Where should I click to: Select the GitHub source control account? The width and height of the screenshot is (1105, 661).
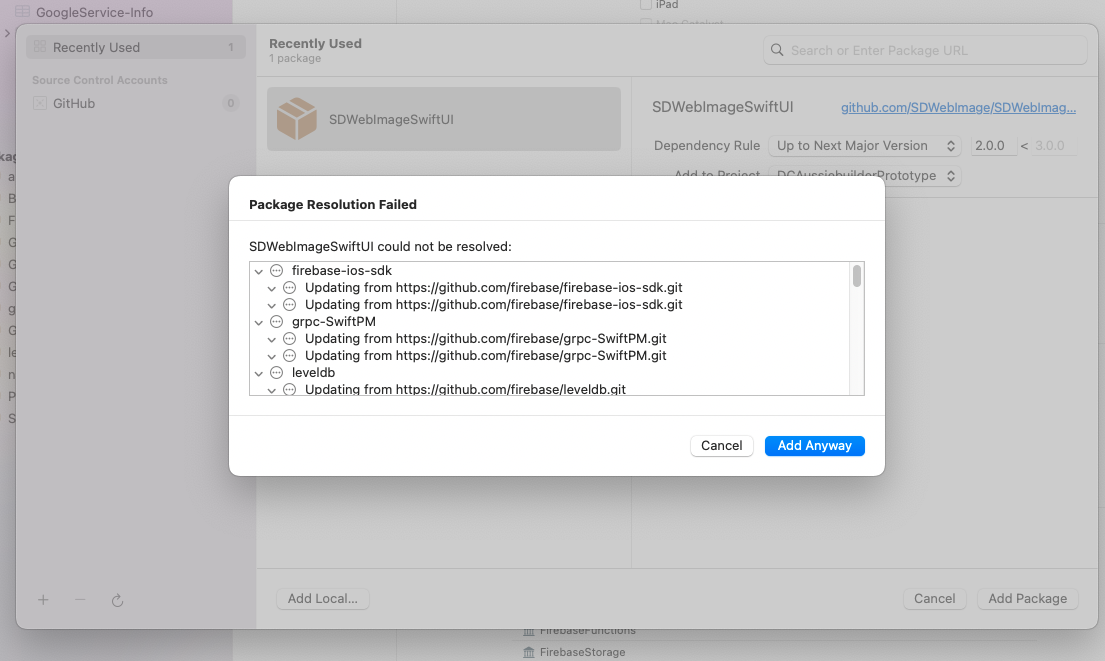(135, 104)
